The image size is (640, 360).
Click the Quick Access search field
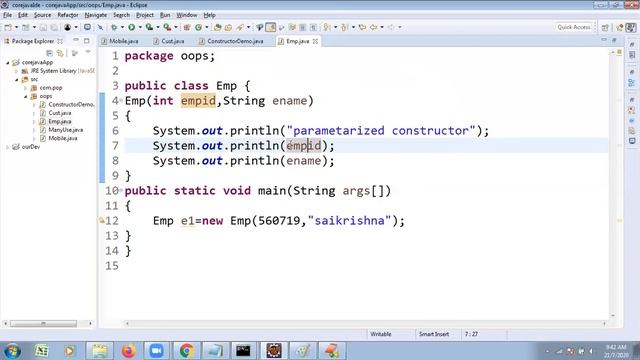pos(574,27)
